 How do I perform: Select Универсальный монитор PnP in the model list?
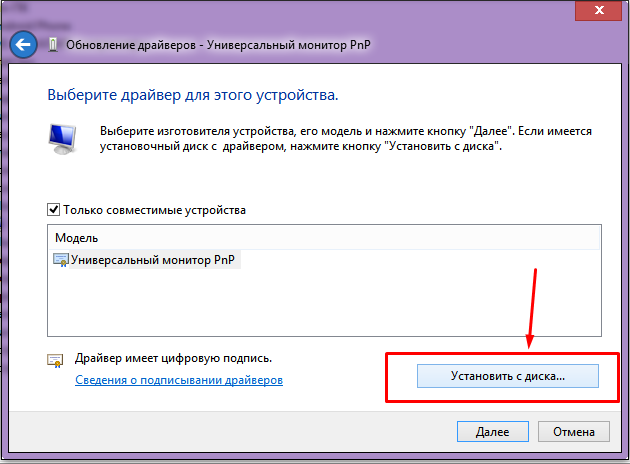point(153,260)
